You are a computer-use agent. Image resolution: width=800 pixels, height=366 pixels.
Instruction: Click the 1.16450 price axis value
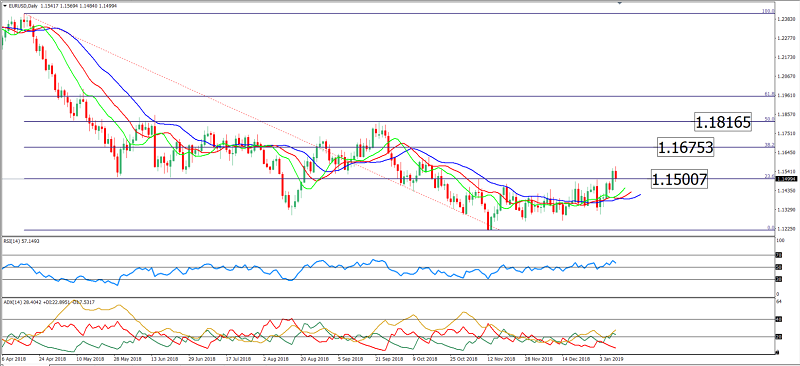pyautogui.click(x=785, y=153)
